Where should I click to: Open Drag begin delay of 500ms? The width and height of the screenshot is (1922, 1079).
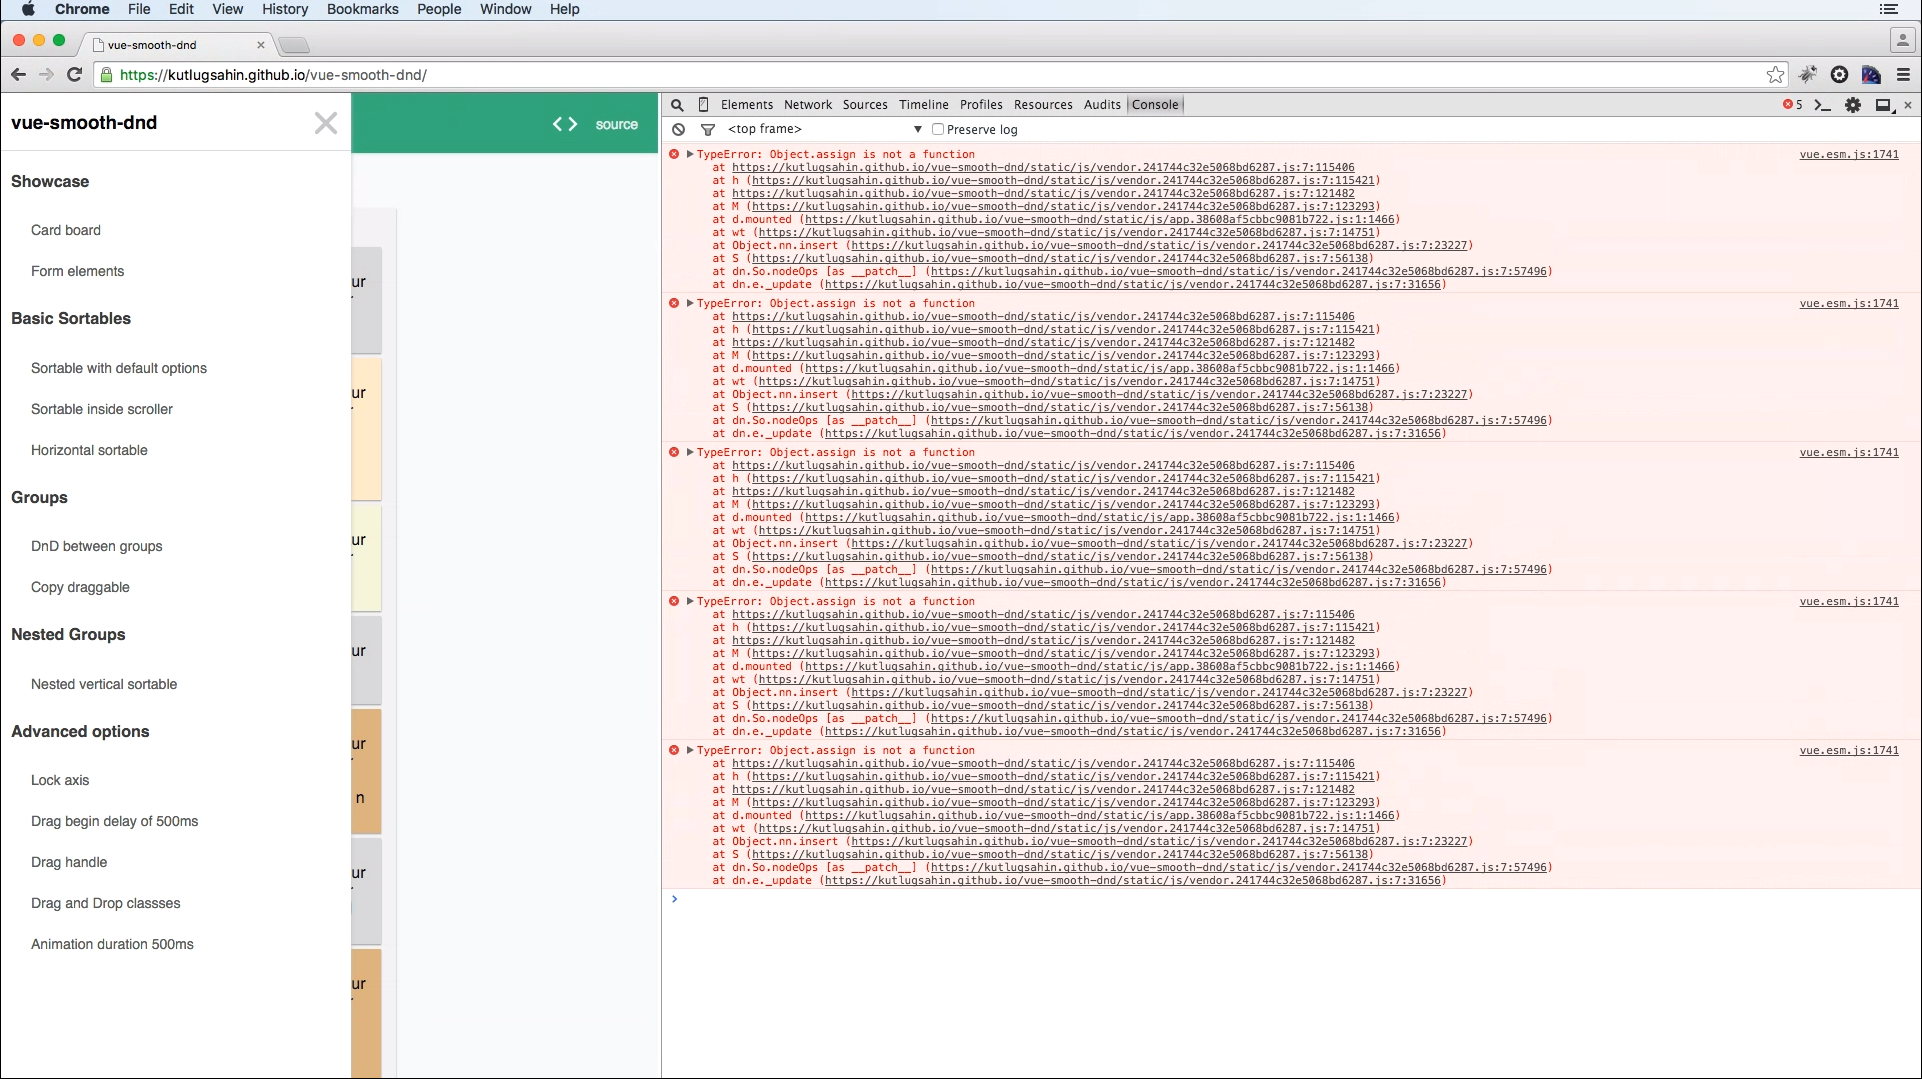115,821
